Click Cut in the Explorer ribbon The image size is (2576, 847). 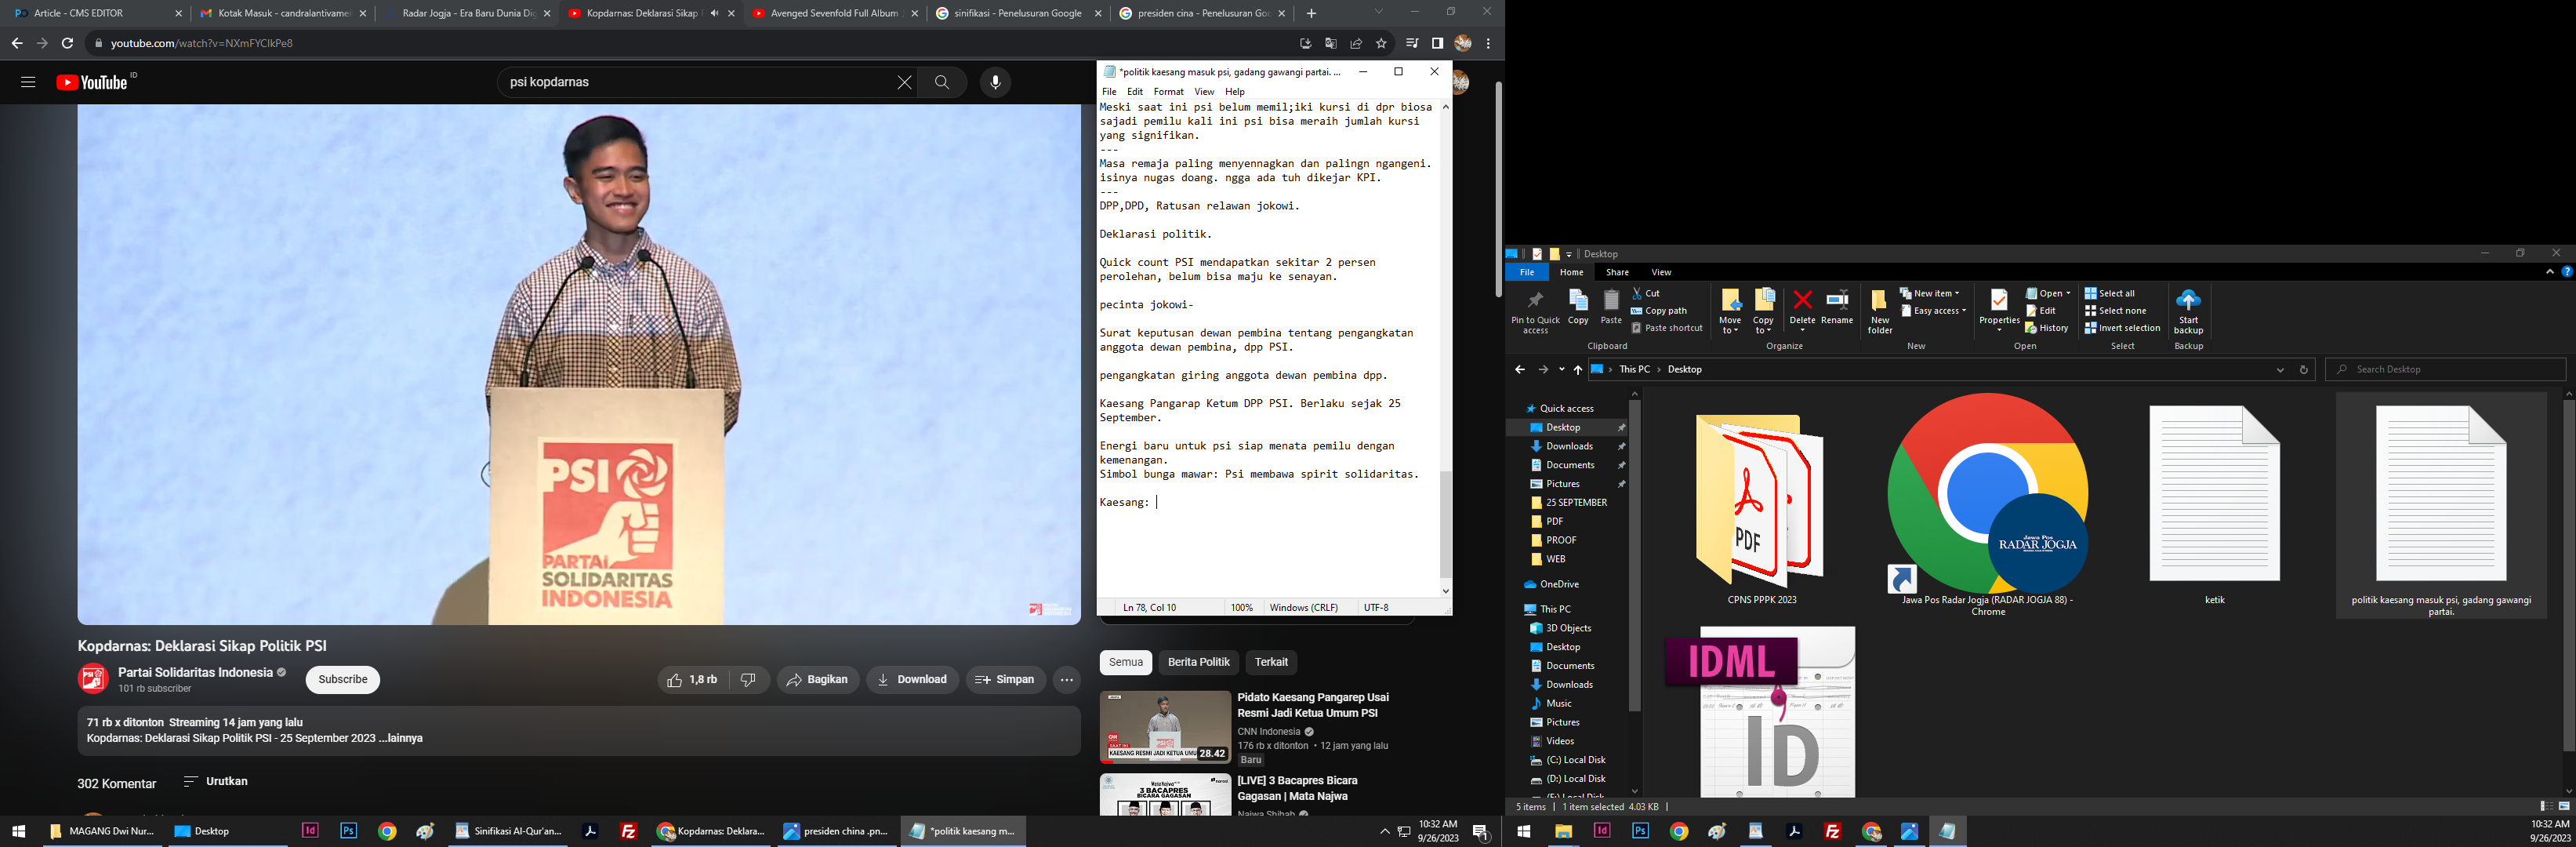click(x=1646, y=293)
